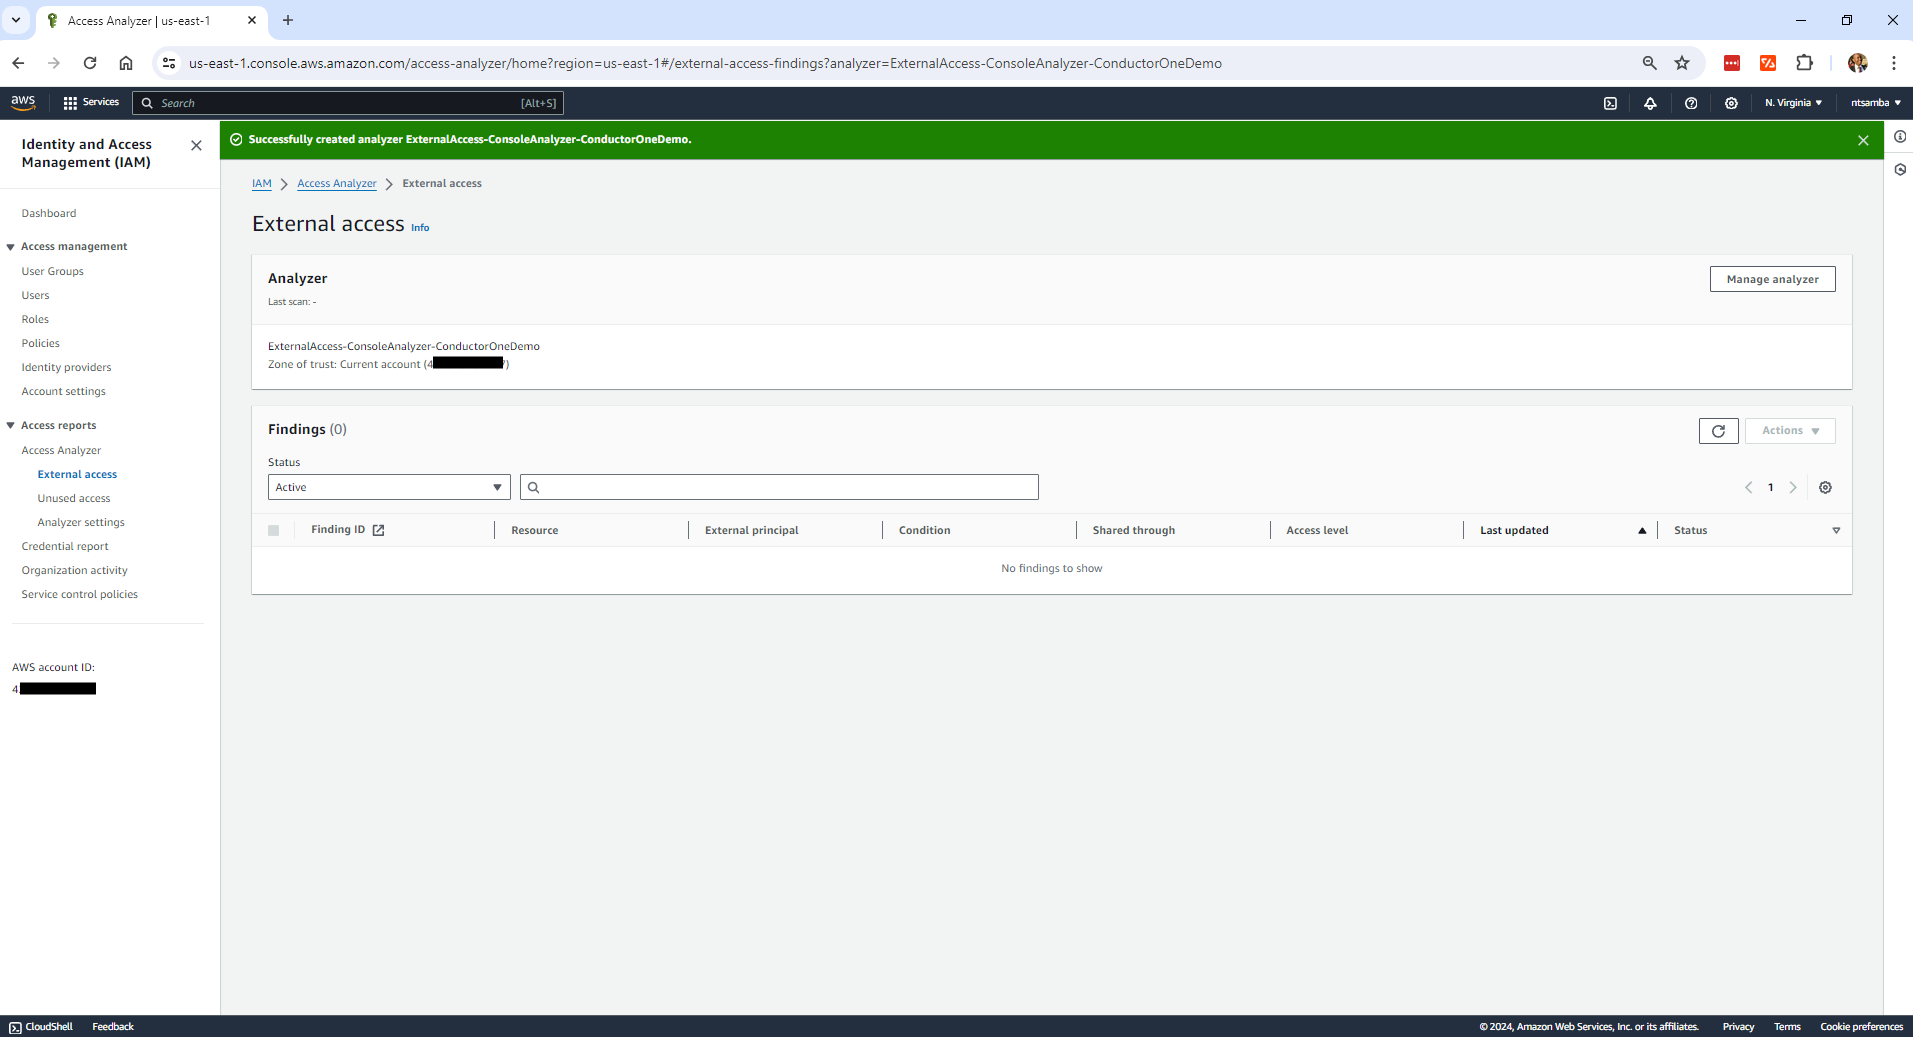Open the AWS settings gear icon
Screen dimensions: 1913x1037
tap(1731, 102)
